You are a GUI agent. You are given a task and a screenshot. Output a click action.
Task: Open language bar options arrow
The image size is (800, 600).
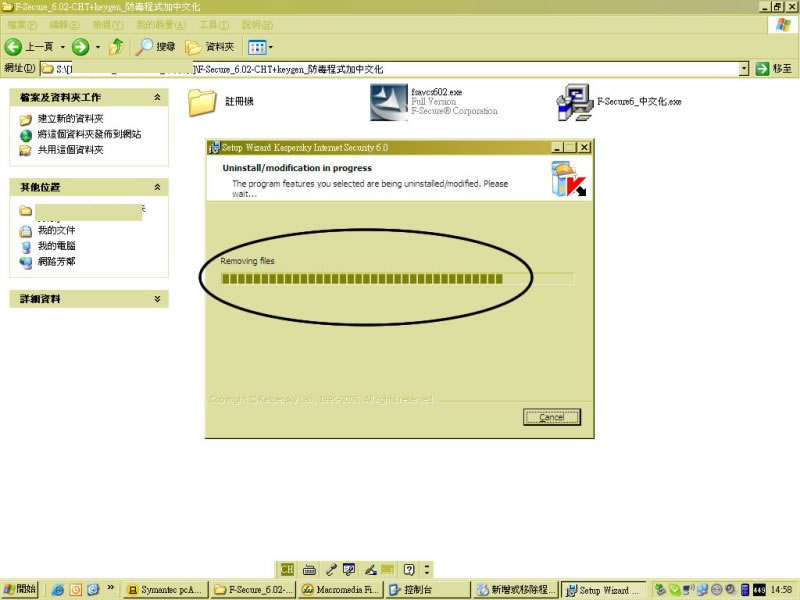427,569
